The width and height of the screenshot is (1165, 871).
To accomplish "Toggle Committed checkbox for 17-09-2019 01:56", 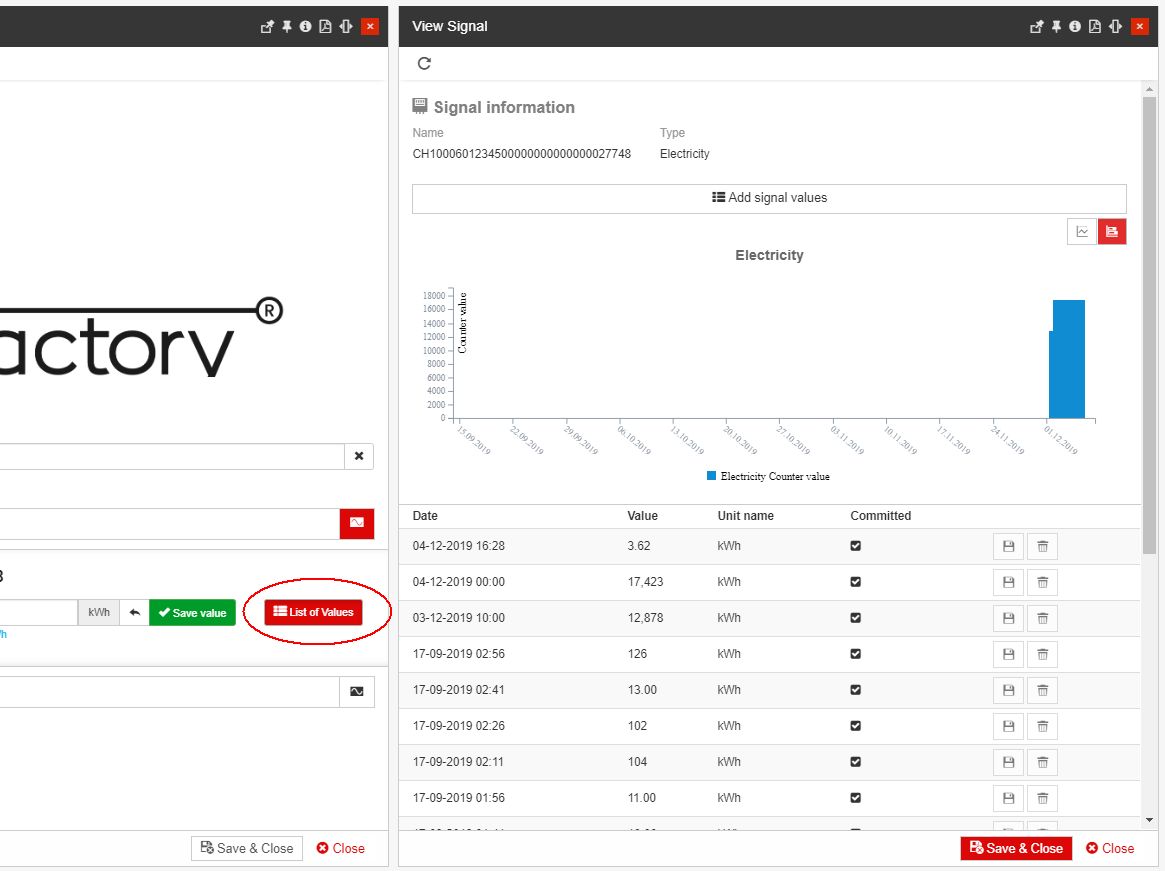I will pyautogui.click(x=855, y=798).
